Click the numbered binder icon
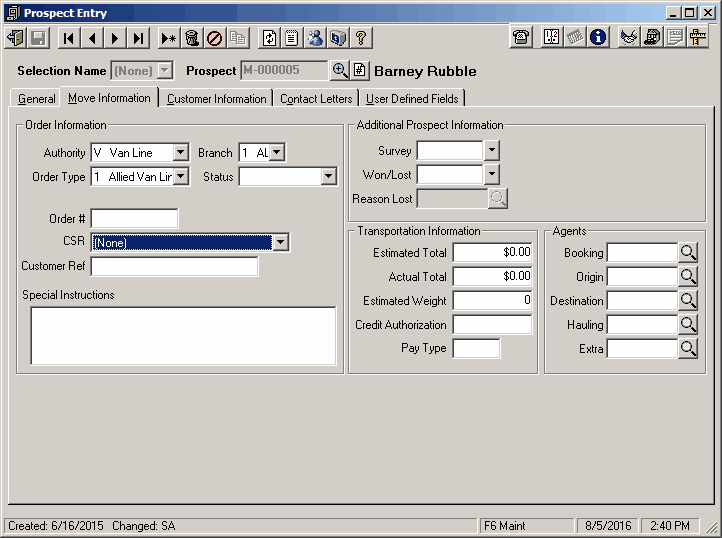The image size is (722, 538). tap(552, 37)
